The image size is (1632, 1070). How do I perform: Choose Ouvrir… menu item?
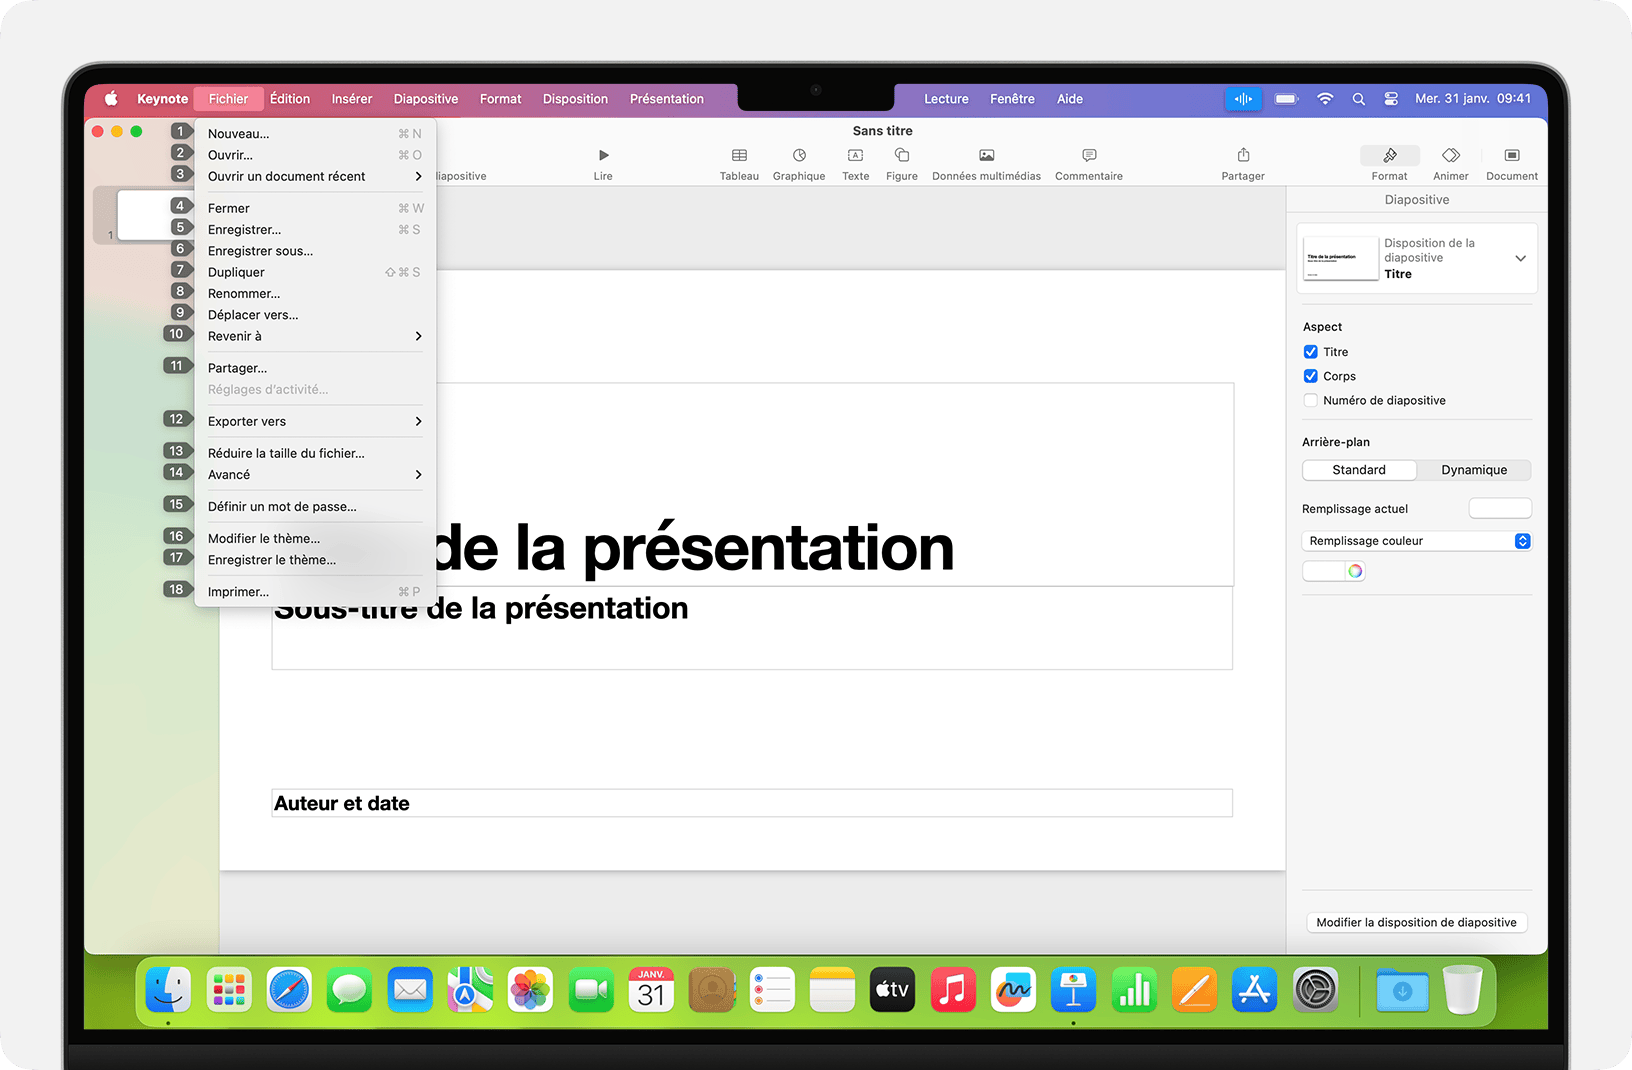(315, 155)
